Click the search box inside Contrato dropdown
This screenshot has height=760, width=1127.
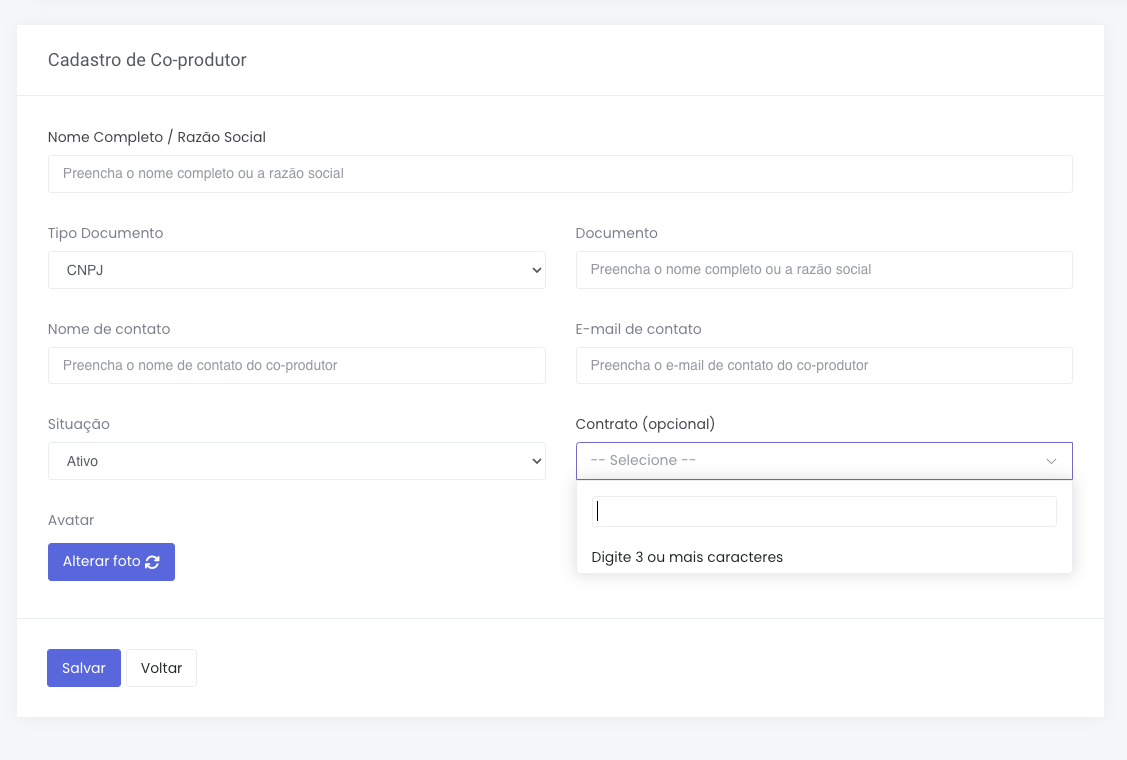click(x=824, y=512)
